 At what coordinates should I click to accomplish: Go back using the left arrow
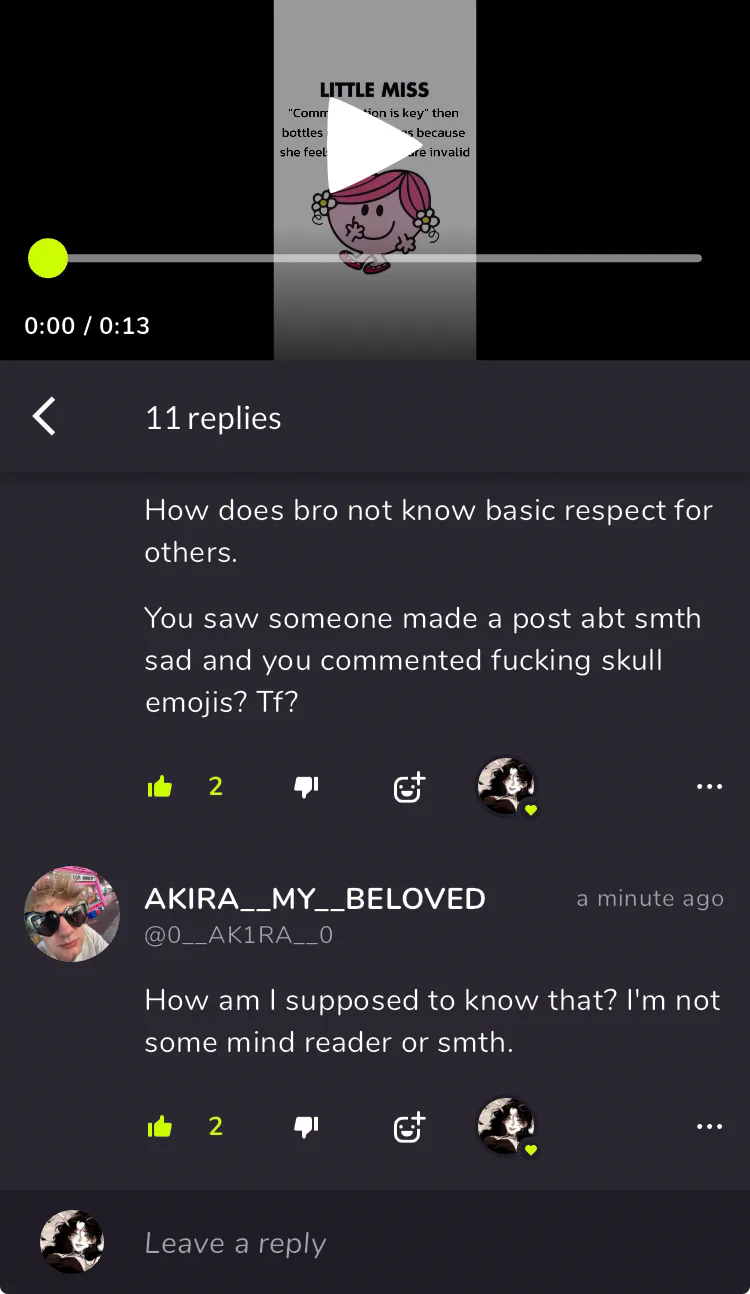pos(44,417)
